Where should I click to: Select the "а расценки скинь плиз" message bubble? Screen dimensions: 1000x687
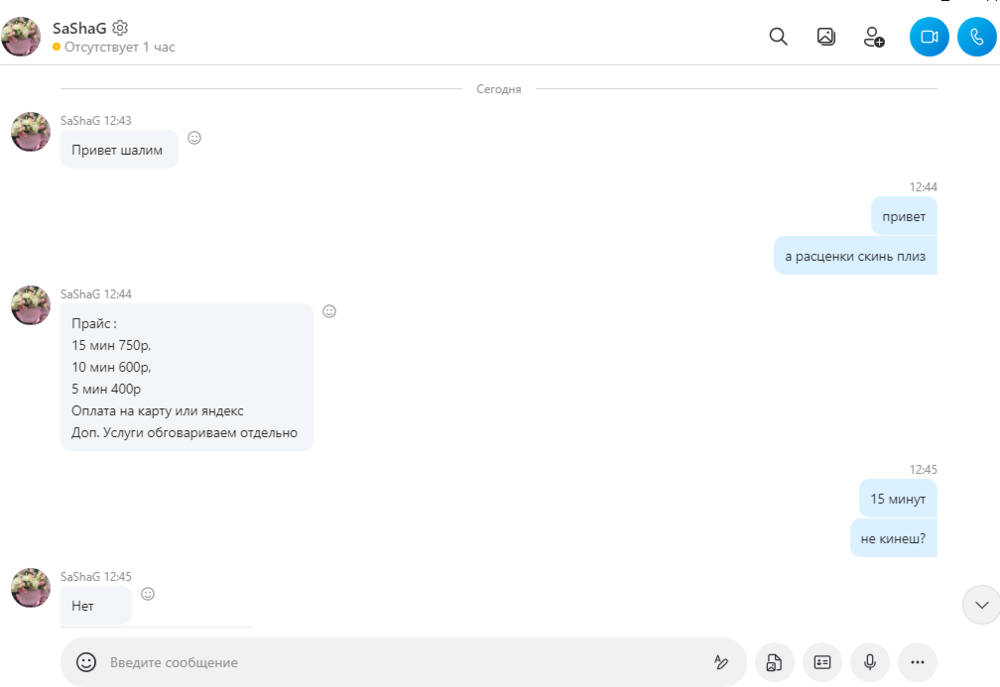855,256
